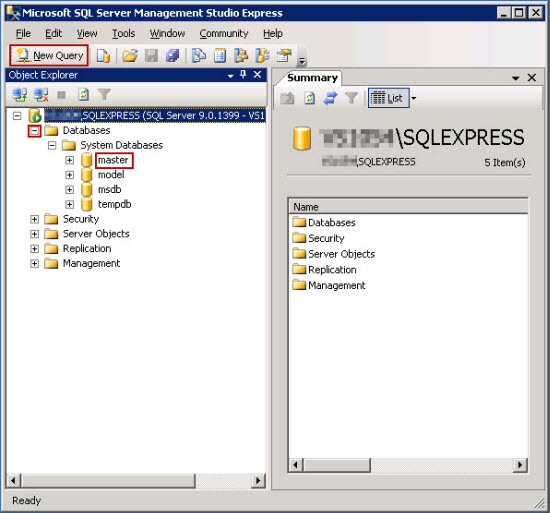Select Replication folder in Summary list
550x513 pixels.
(x=324, y=270)
